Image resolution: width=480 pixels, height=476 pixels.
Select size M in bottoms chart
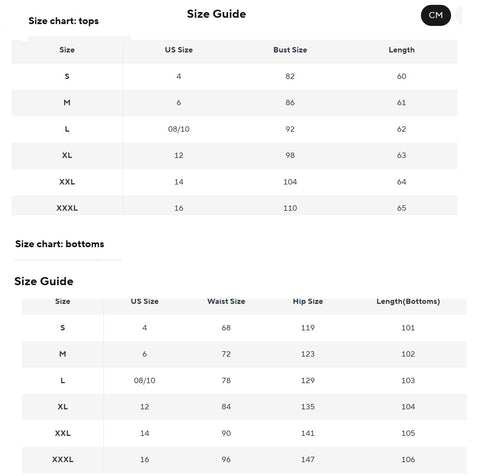click(x=62, y=354)
